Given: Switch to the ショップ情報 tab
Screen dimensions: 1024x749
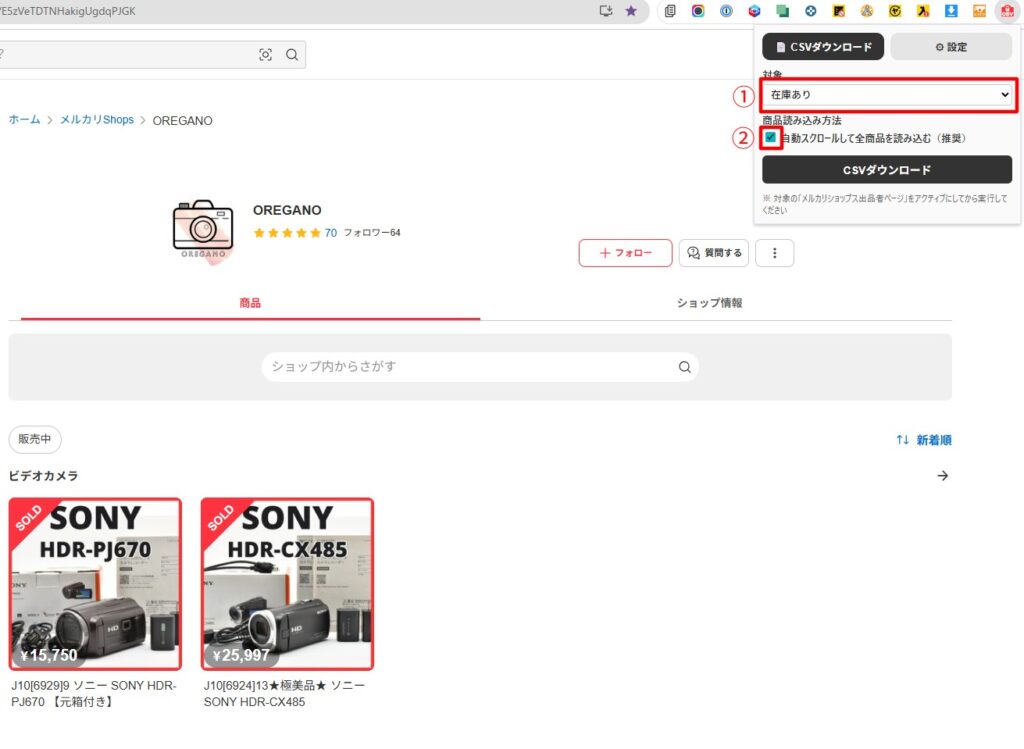Looking at the screenshot, I should tap(709, 303).
